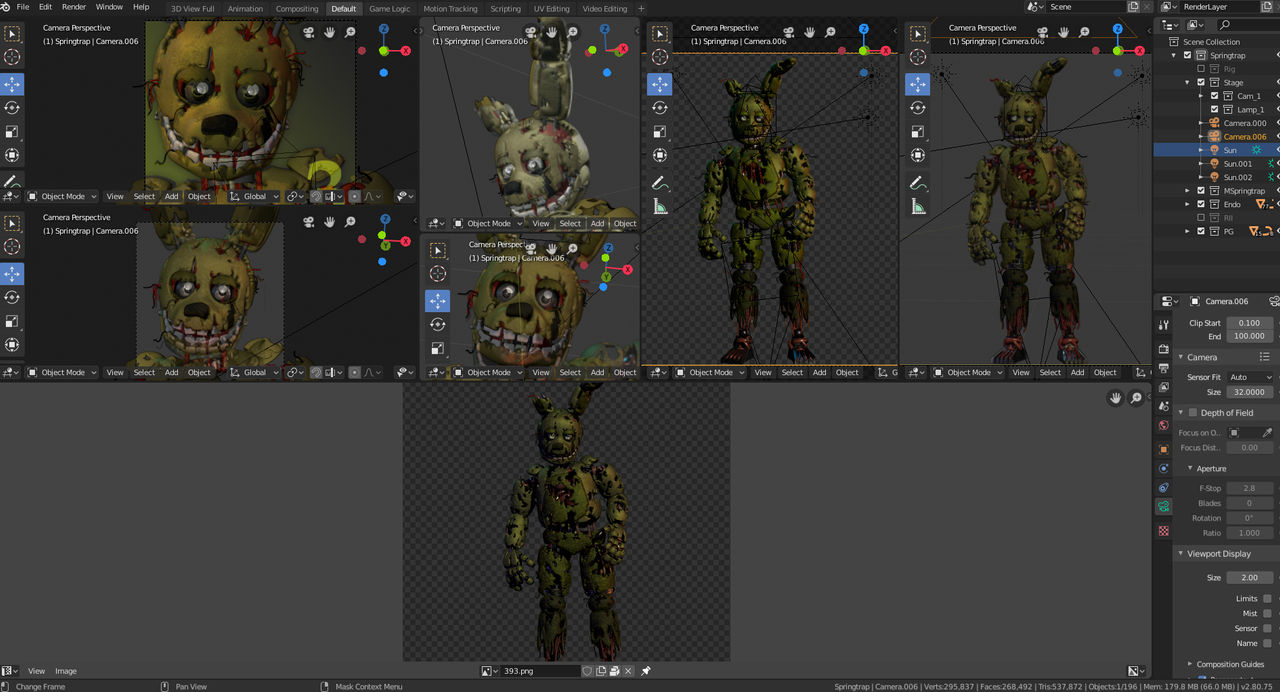Enable the Mist checkbox
1280x692 pixels.
point(1267,614)
